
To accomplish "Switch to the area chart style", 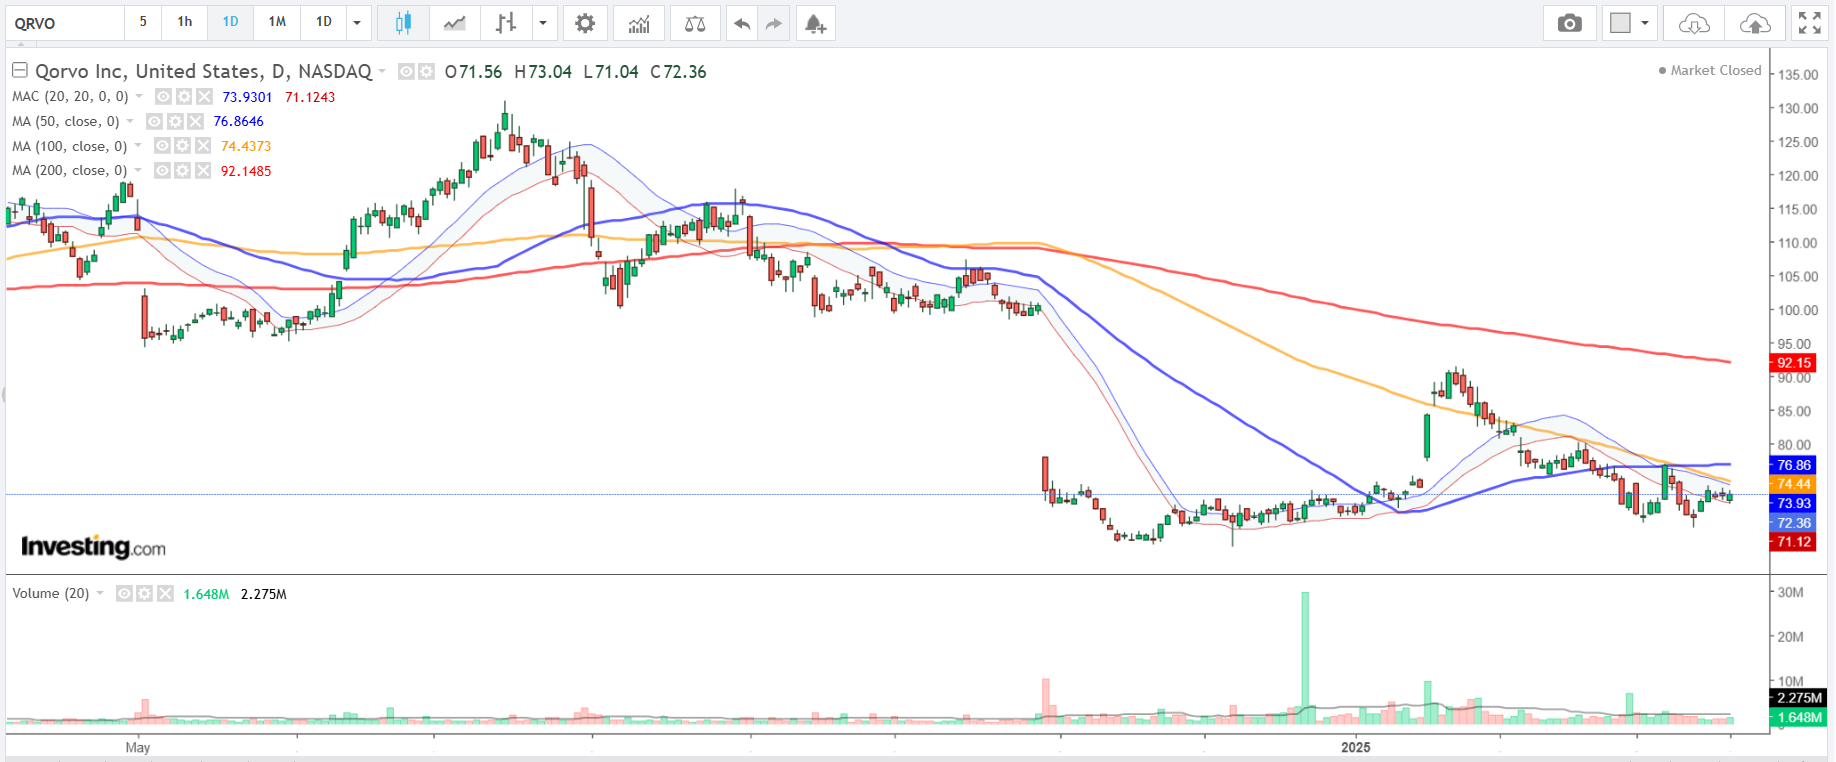I will (455, 23).
